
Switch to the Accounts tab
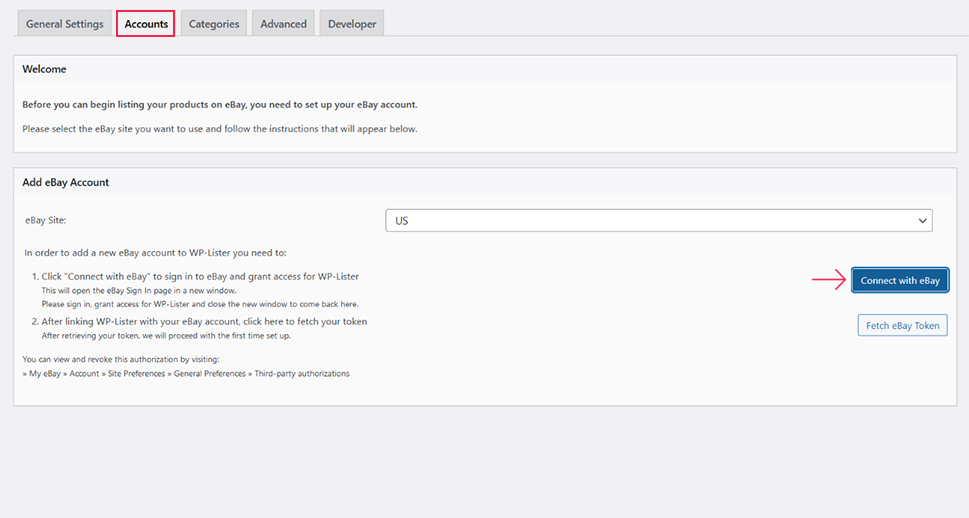tap(146, 23)
